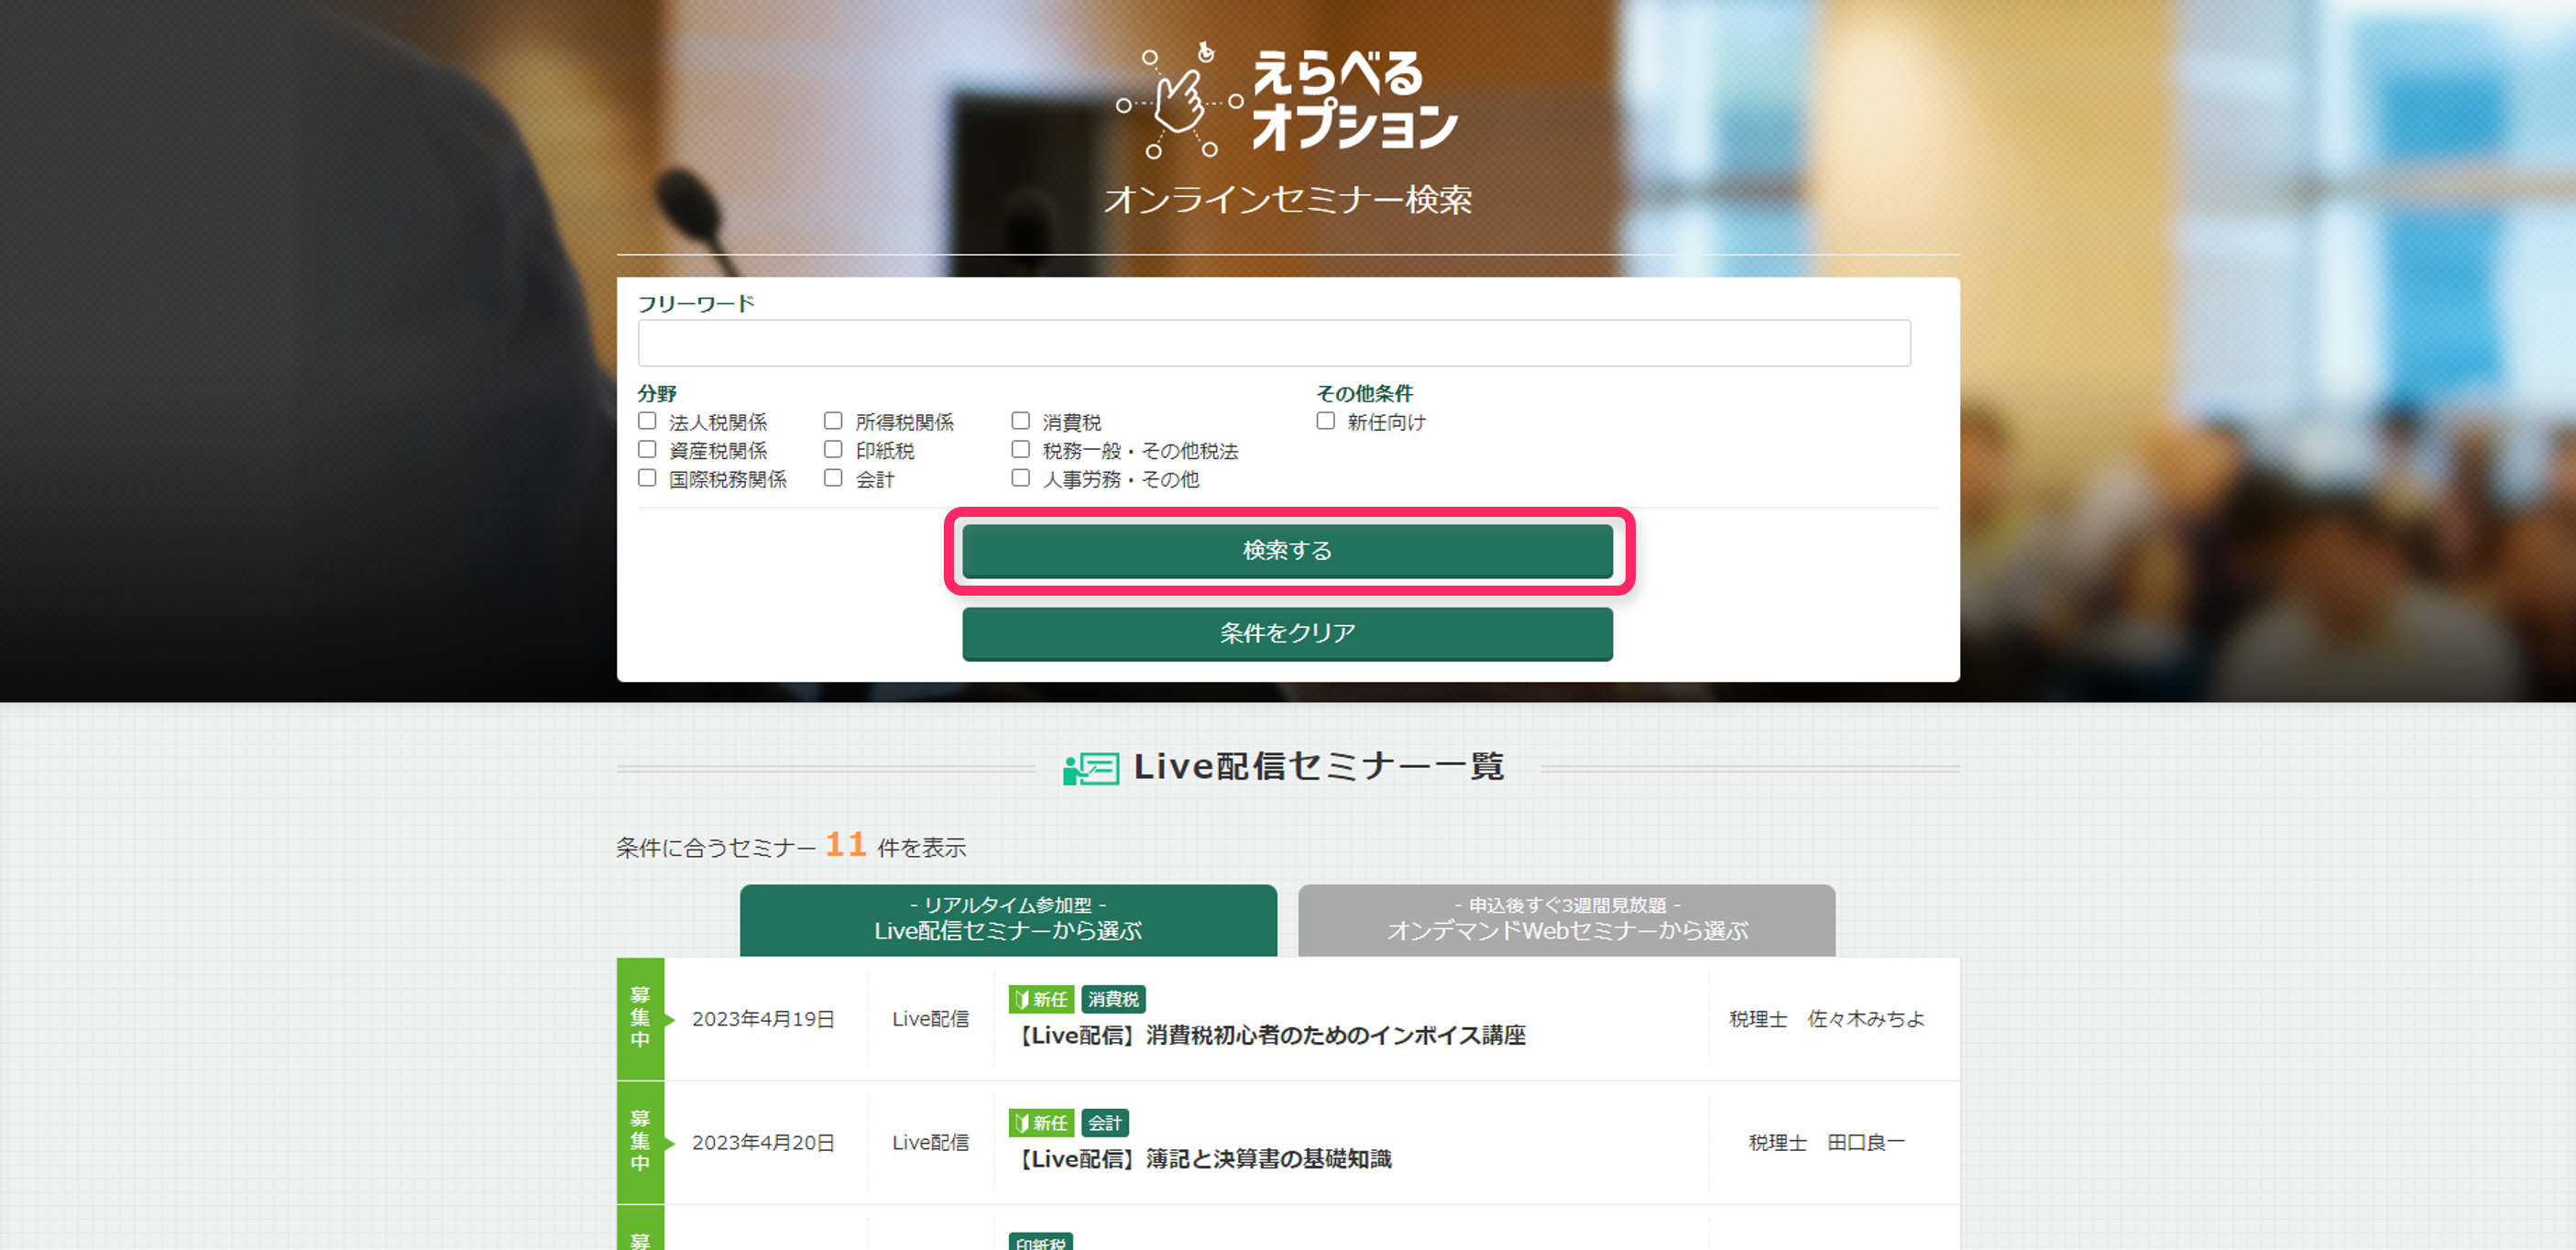
Task: Click the 消費税 tag on the April 19 seminar
Action: click(x=1113, y=999)
